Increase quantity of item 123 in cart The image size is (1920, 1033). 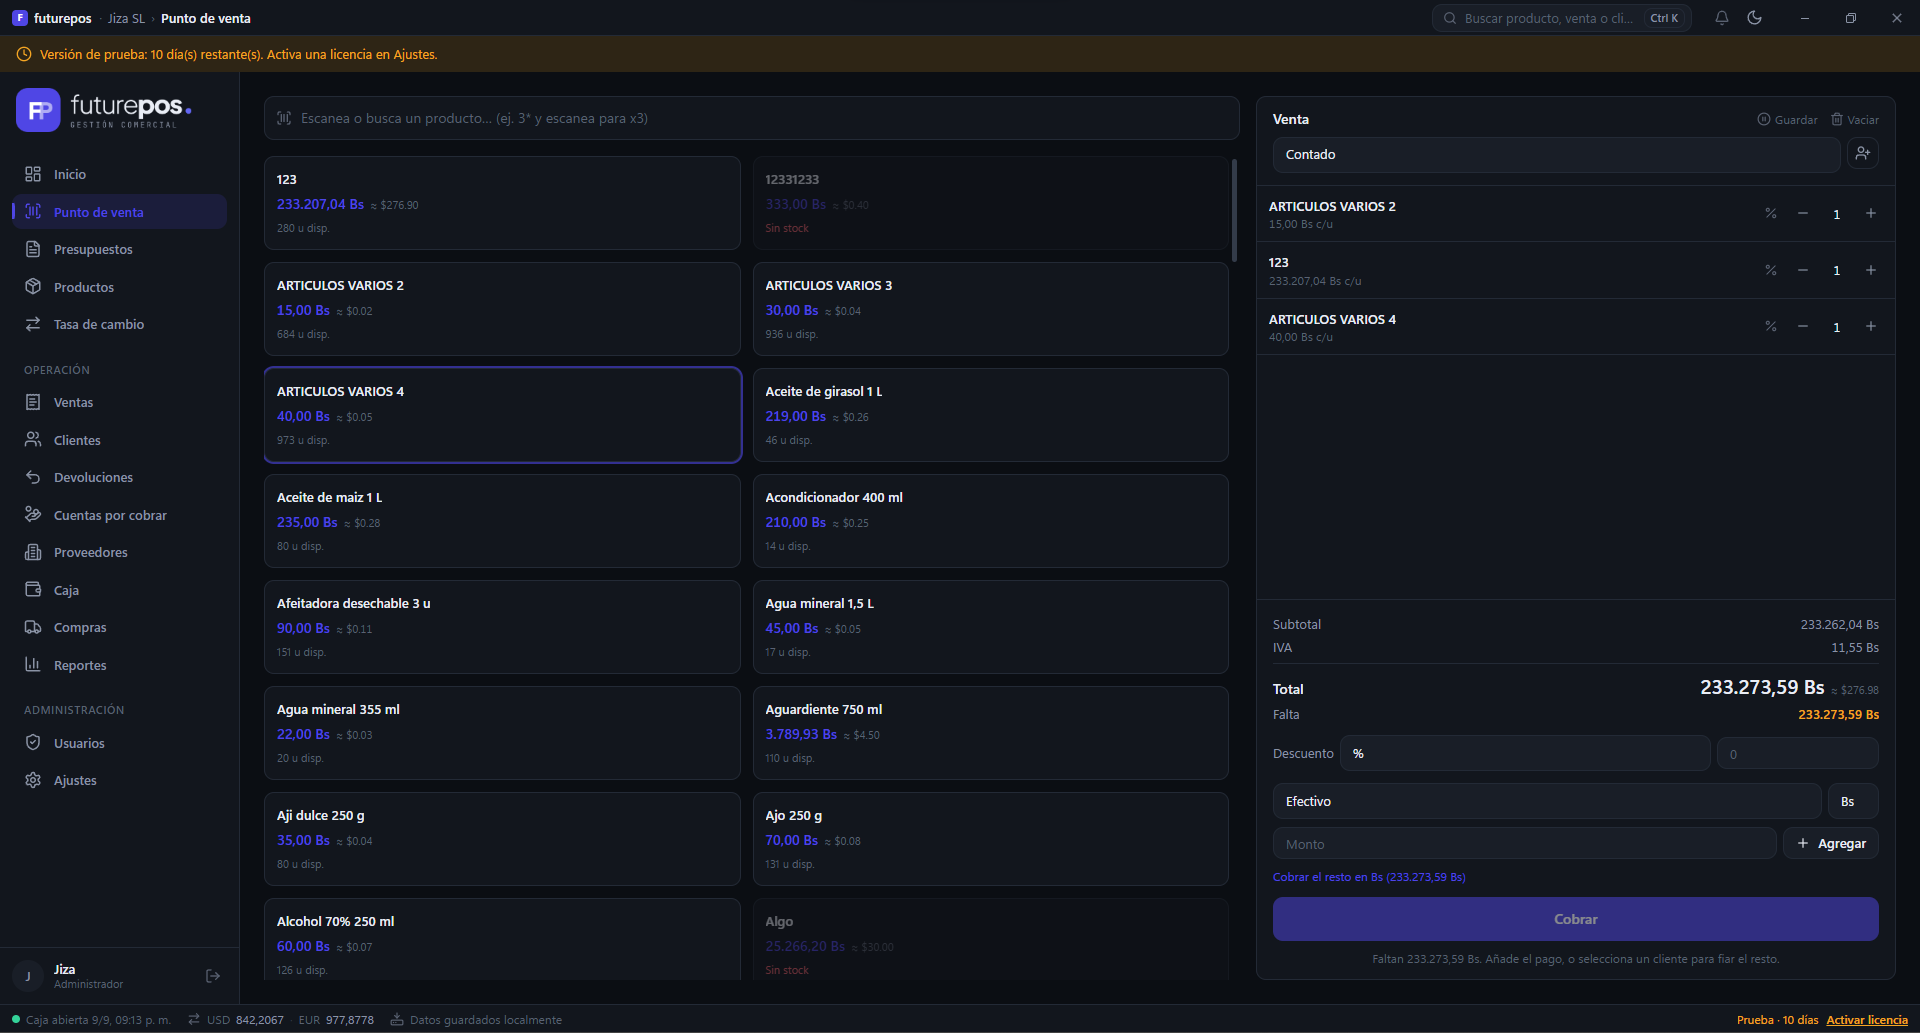(1871, 271)
